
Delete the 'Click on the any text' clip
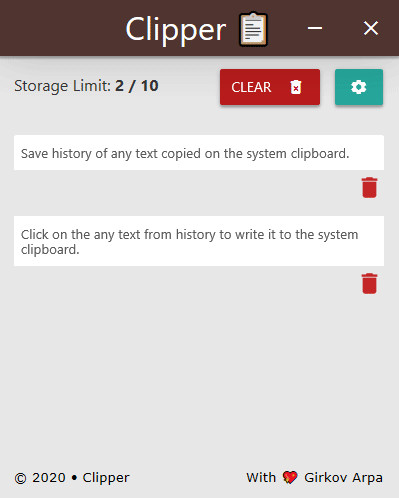click(x=369, y=284)
